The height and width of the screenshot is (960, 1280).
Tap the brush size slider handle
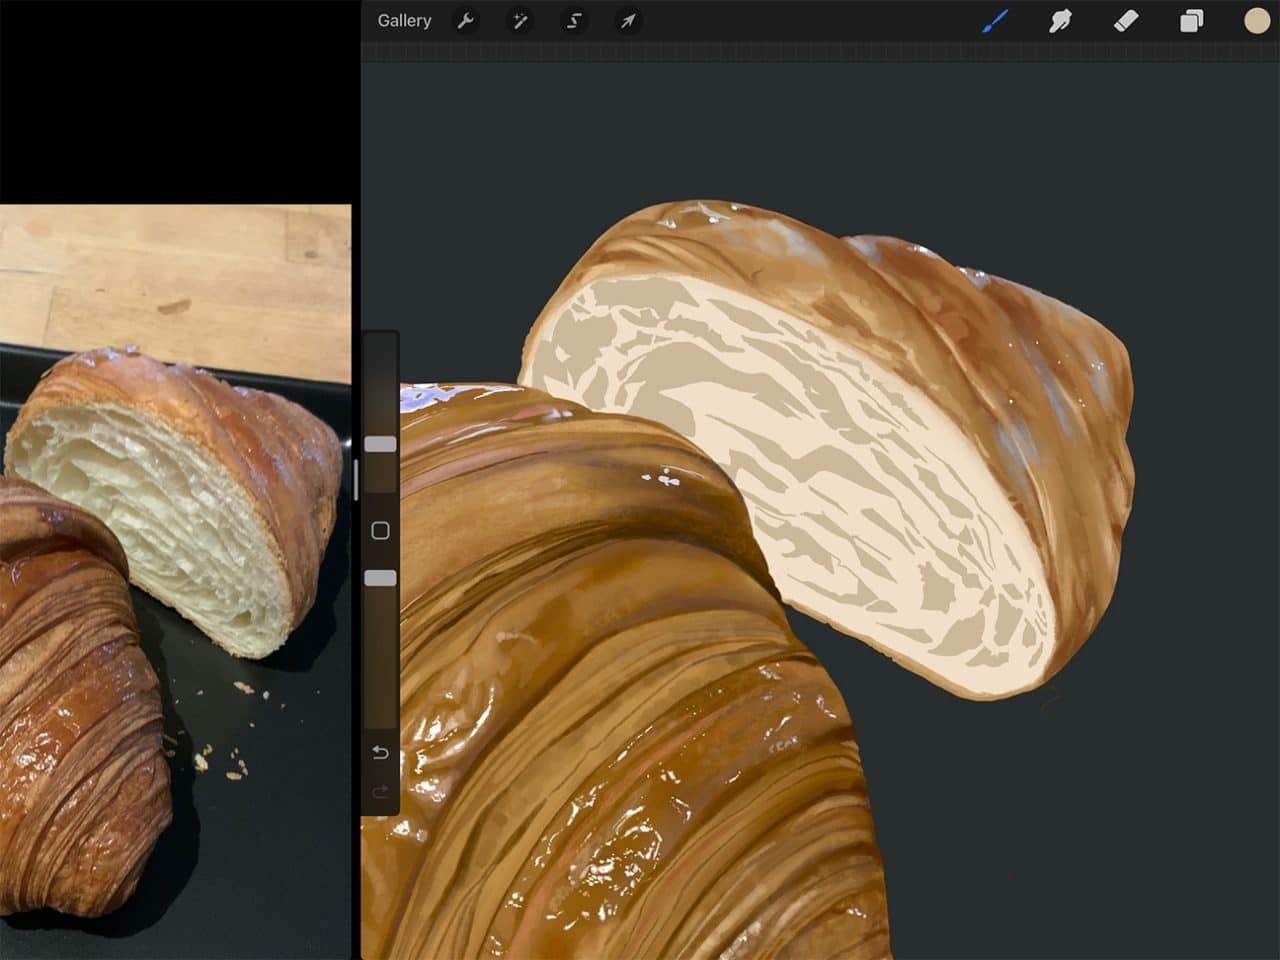[380, 444]
